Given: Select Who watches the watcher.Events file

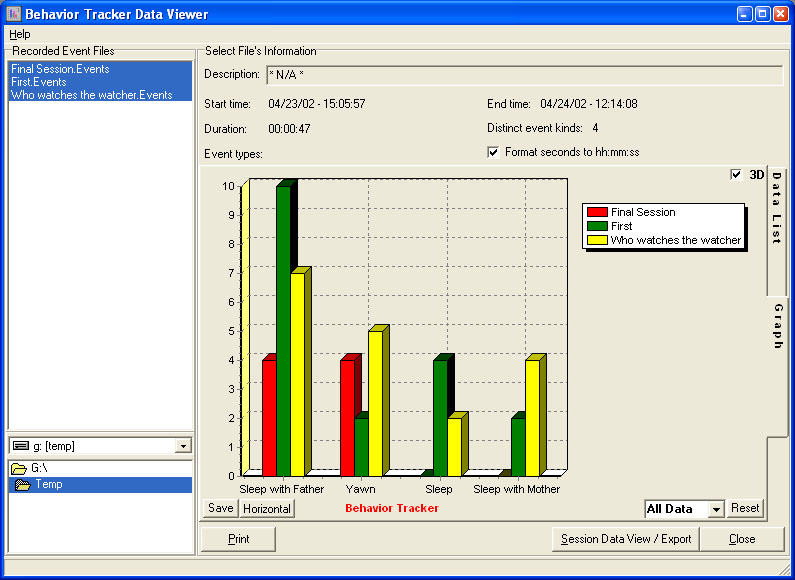Looking at the screenshot, I should (x=100, y=95).
